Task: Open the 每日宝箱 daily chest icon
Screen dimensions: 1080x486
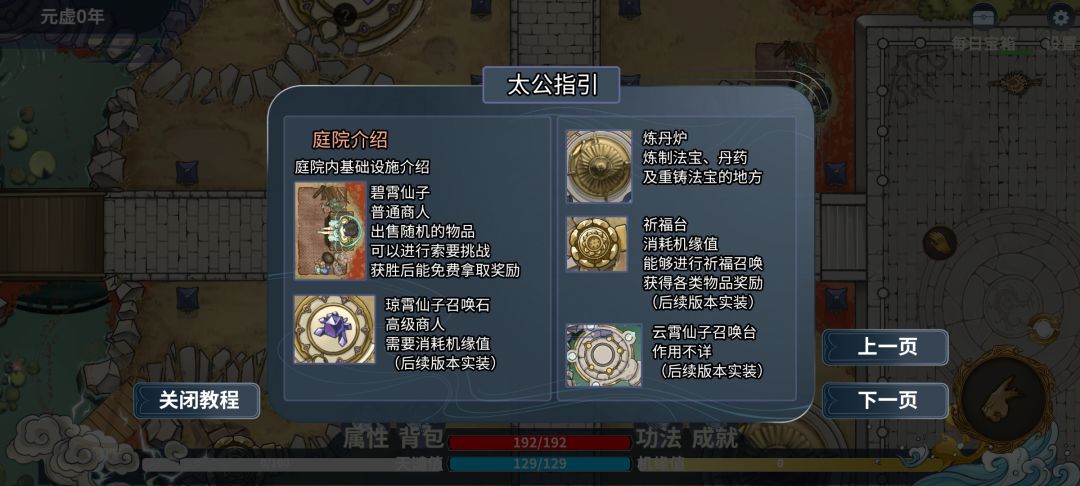Action: pyautogui.click(x=983, y=18)
